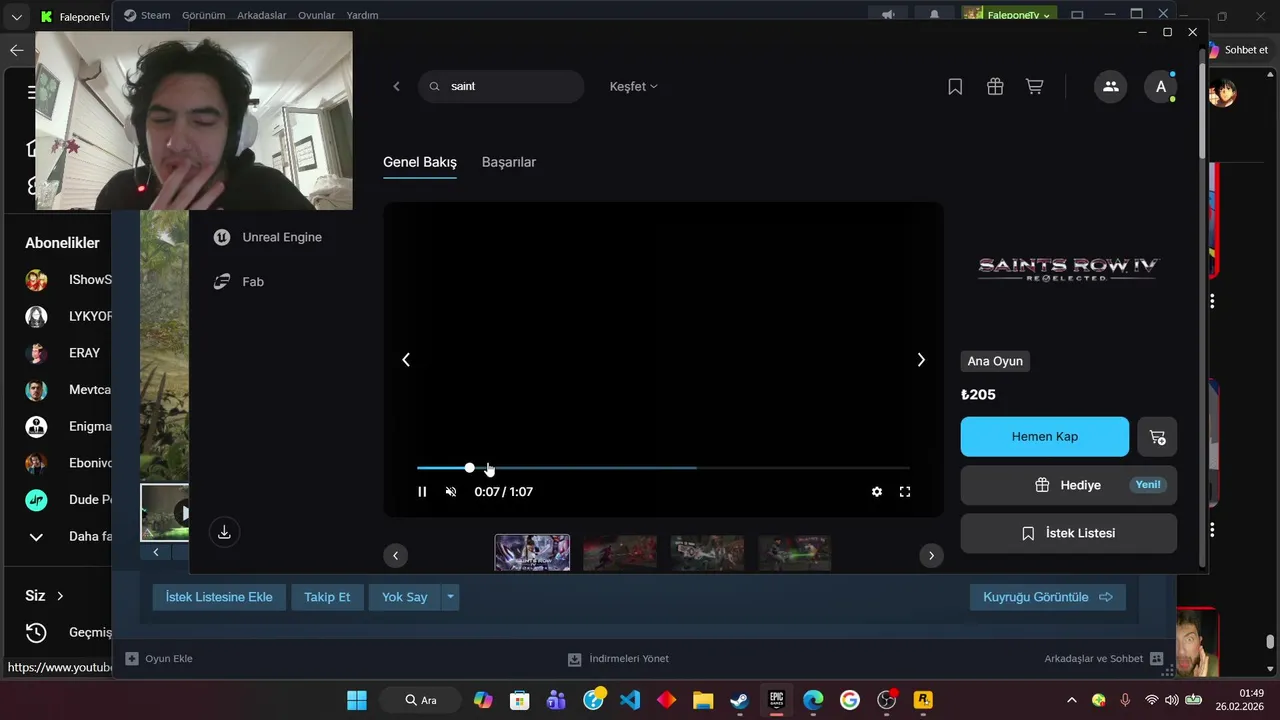Image resolution: width=1280 pixels, height=720 pixels.
Task: Click Kuyruğu Görüntüle in Steam
Action: tap(1048, 597)
